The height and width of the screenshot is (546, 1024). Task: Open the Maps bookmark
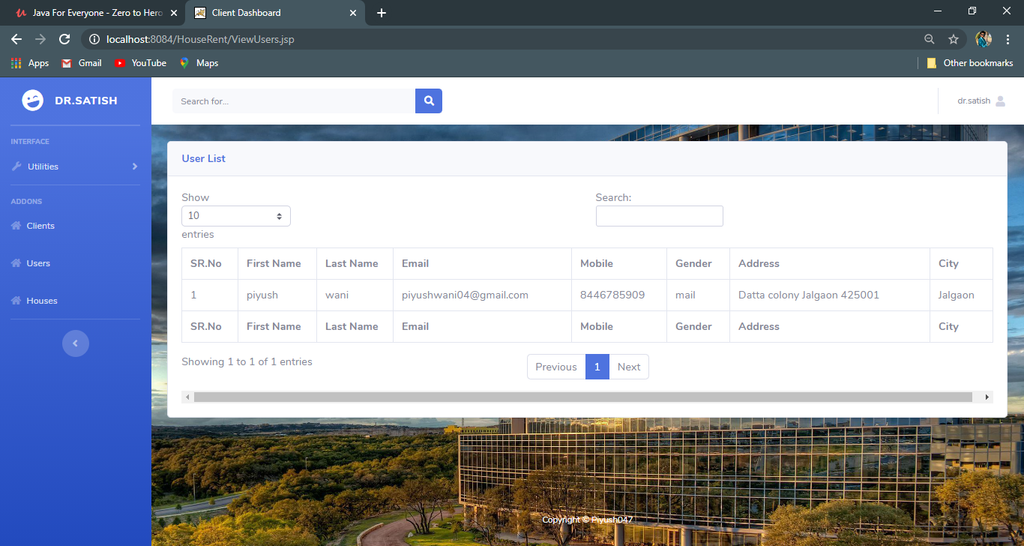pos(199,63)
